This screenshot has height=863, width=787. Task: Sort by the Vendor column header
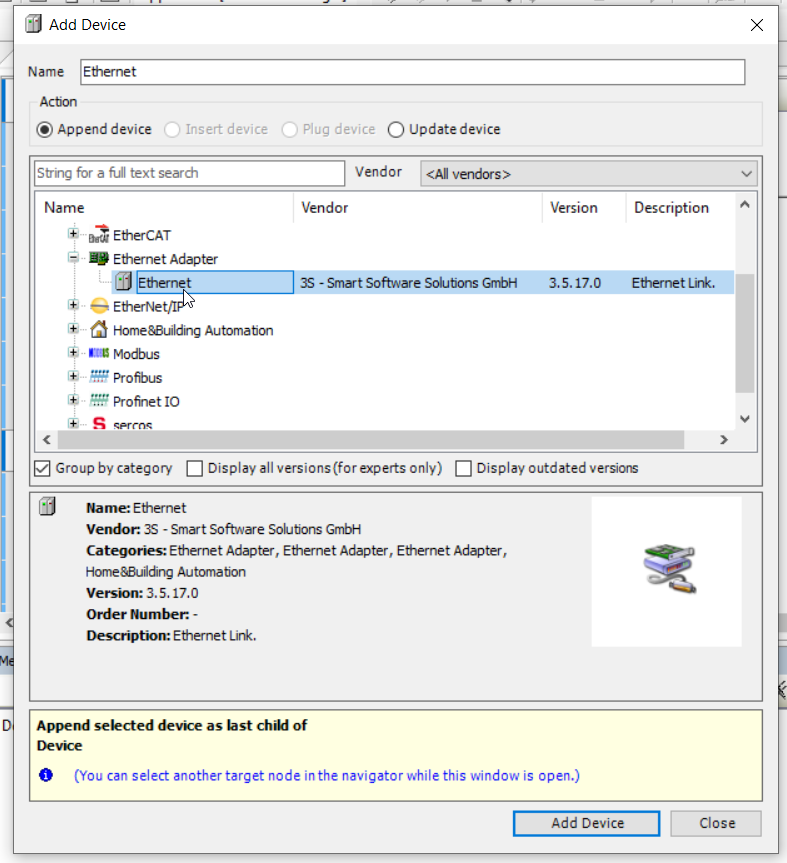[x=418, y=207]
